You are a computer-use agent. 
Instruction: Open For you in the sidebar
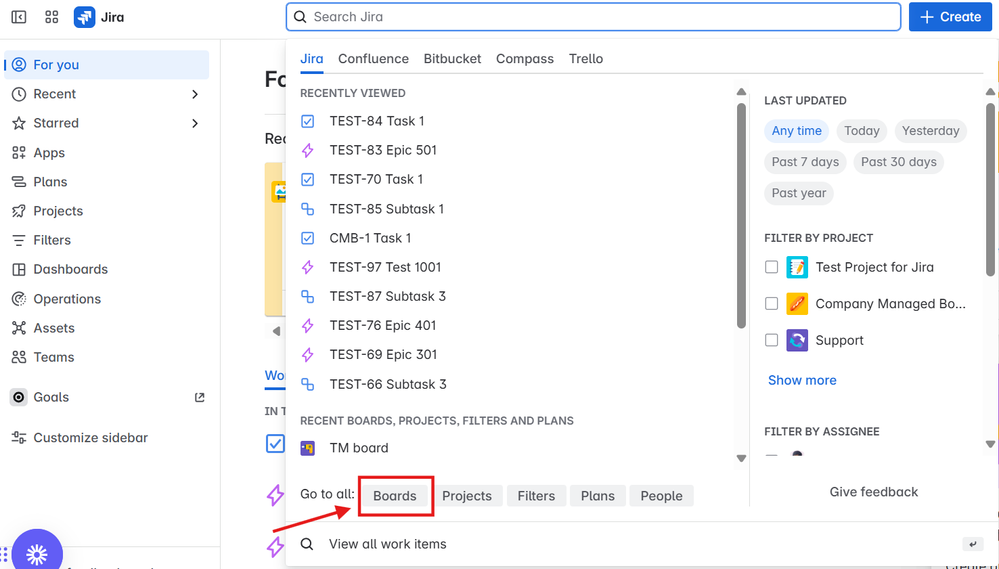coord(106,64)
